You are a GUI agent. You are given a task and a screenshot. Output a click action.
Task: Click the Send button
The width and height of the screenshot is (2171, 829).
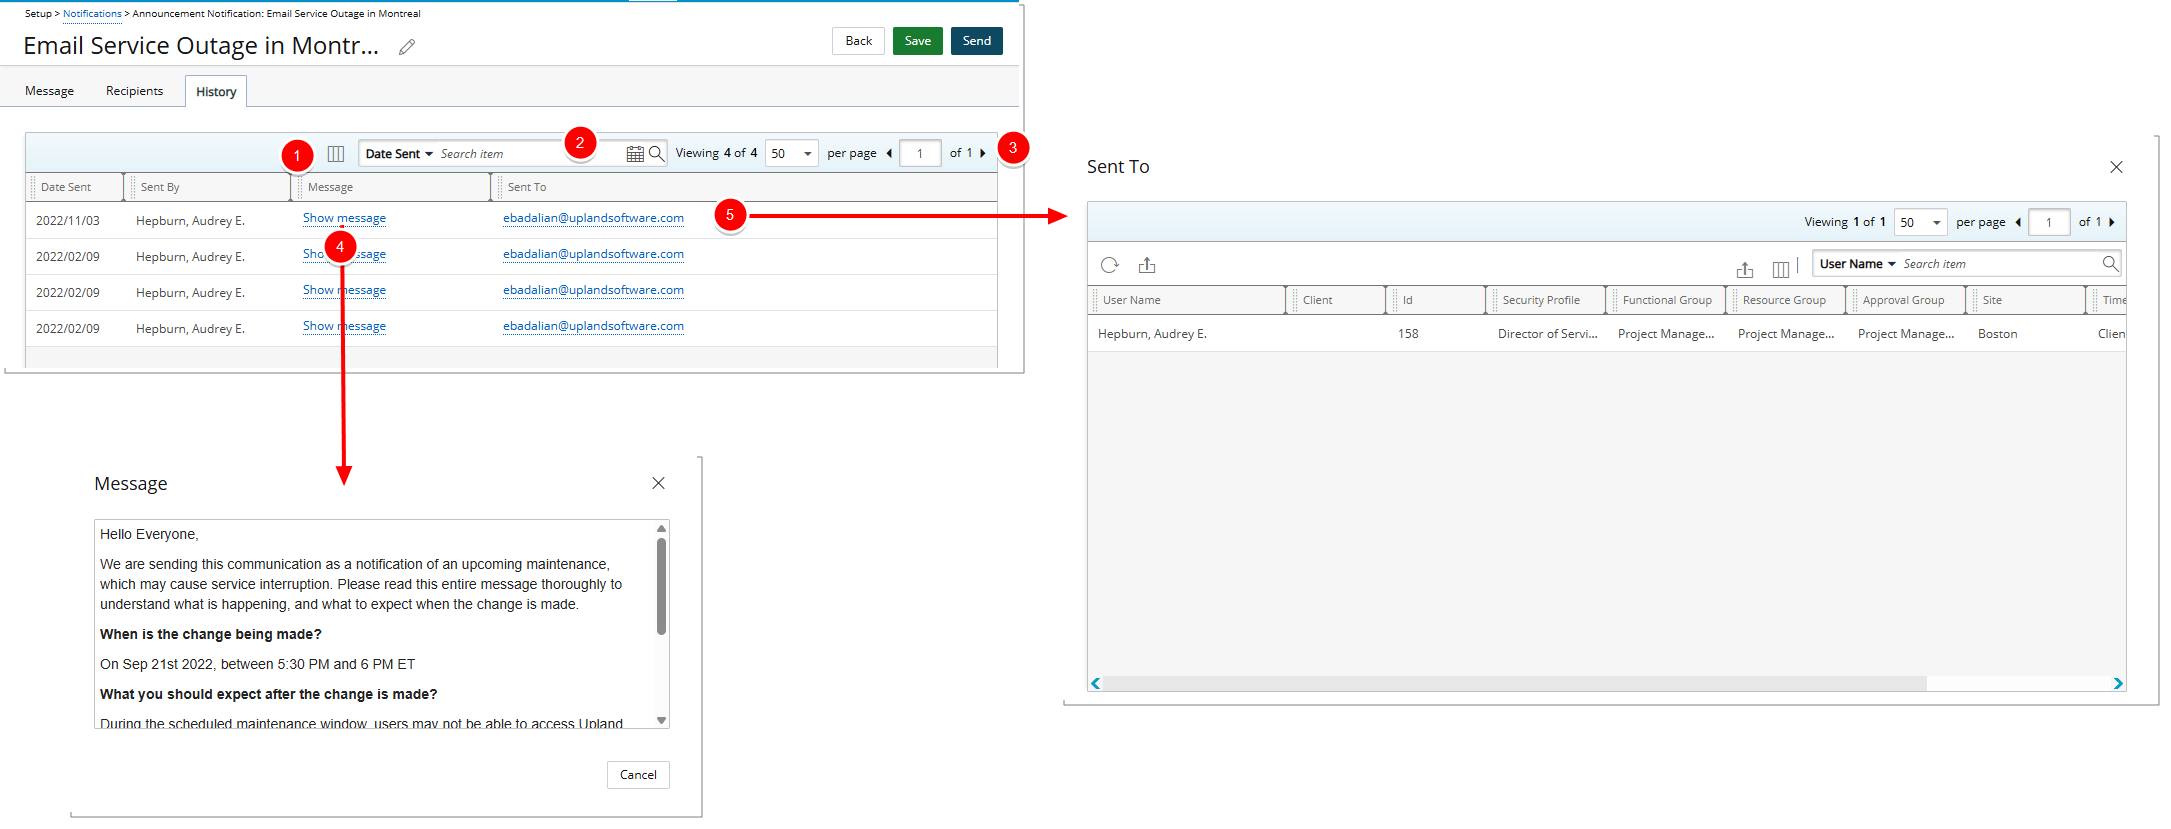(976, 41)
